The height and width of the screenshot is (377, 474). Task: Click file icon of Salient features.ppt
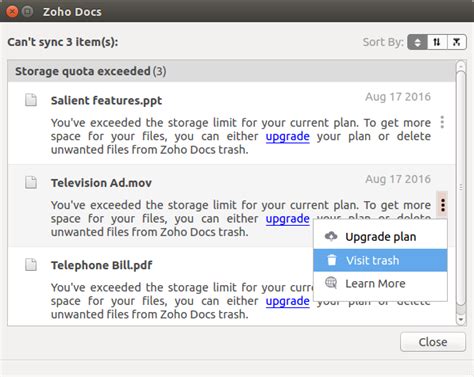[x=31, y=100]
